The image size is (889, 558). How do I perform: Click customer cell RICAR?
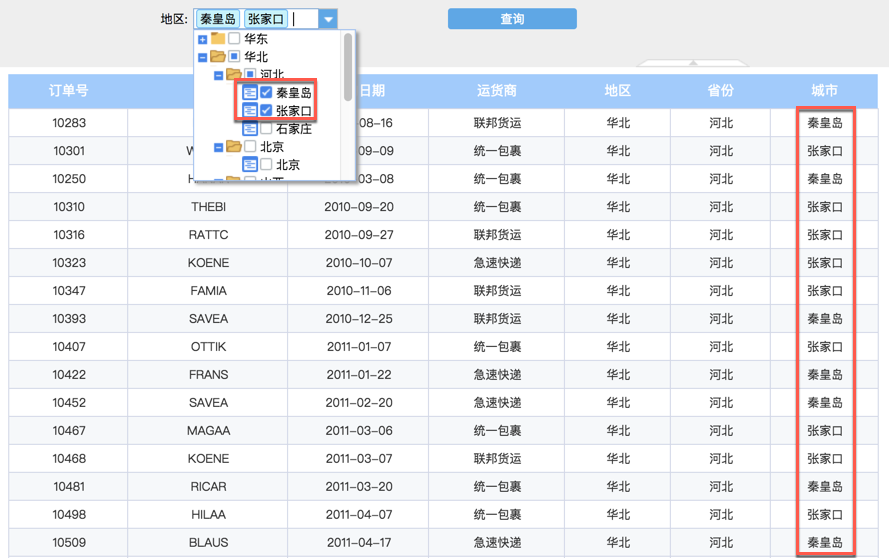[x=208, y=487]
